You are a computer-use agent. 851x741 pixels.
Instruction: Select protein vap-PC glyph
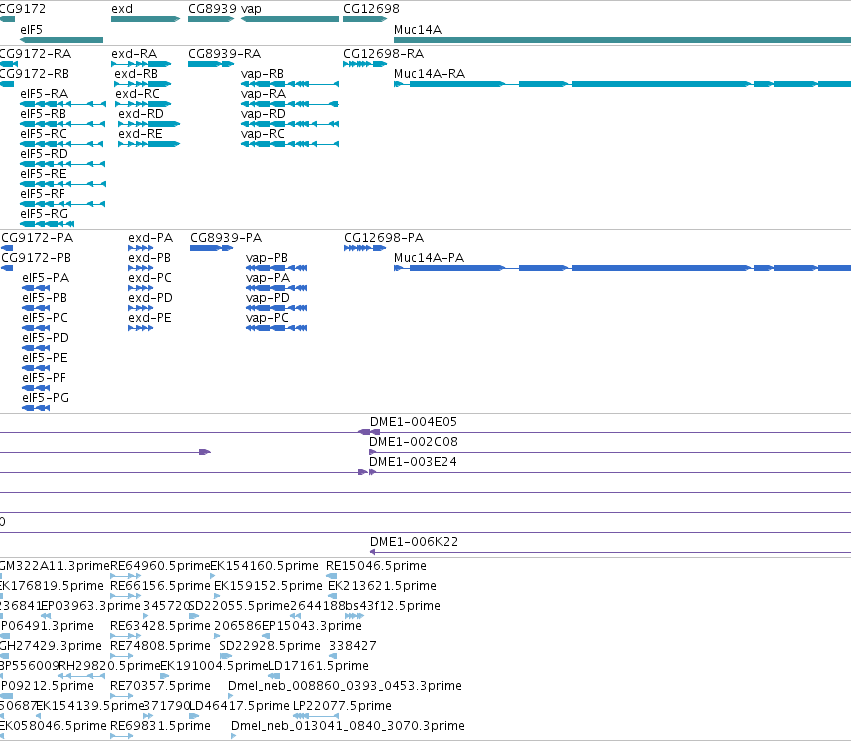click(277, 328)
